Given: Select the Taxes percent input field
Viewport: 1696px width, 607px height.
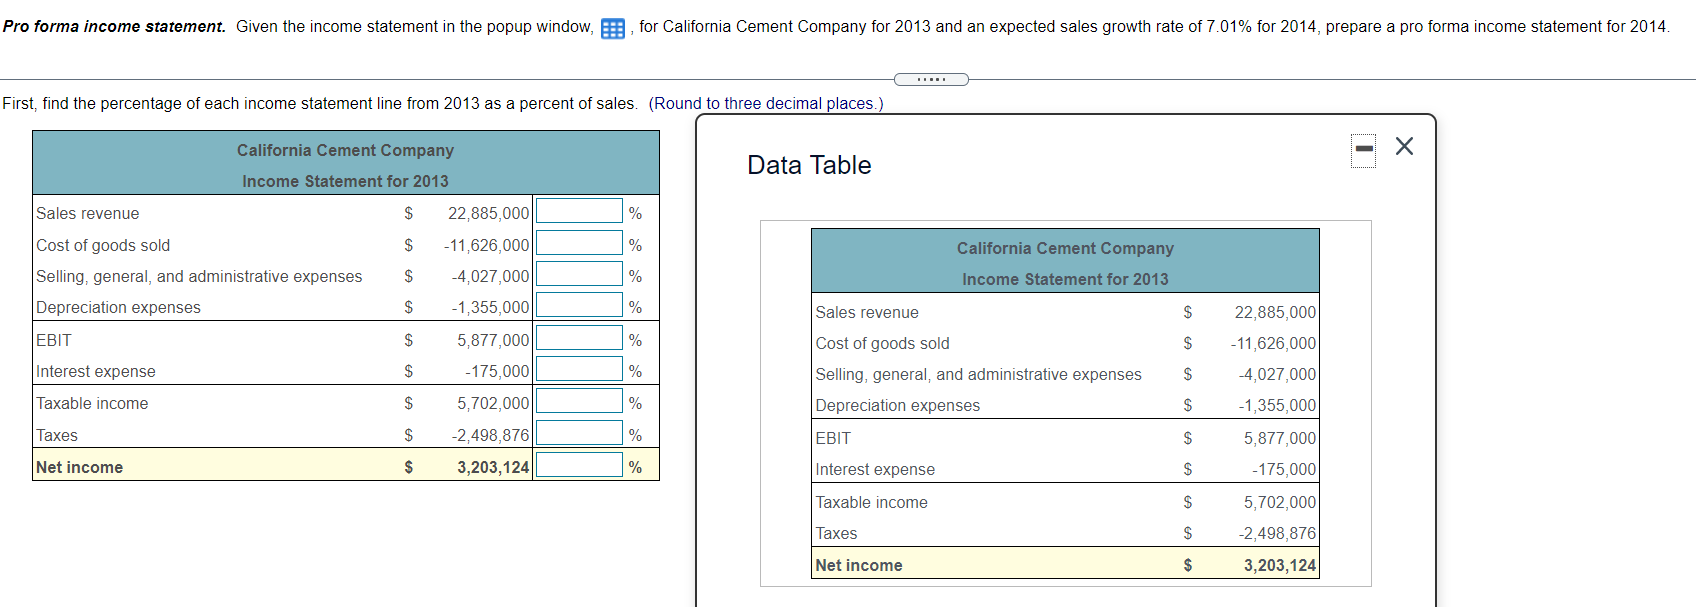Looking at the screenshot, I should [579, 433].
